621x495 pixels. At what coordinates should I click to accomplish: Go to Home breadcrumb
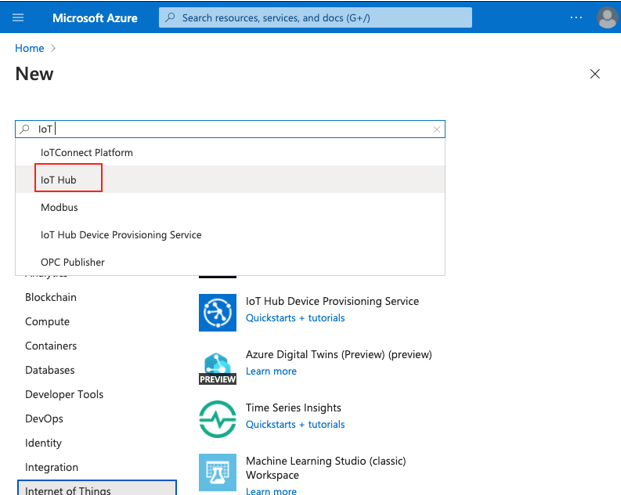[x=29, y=48]
